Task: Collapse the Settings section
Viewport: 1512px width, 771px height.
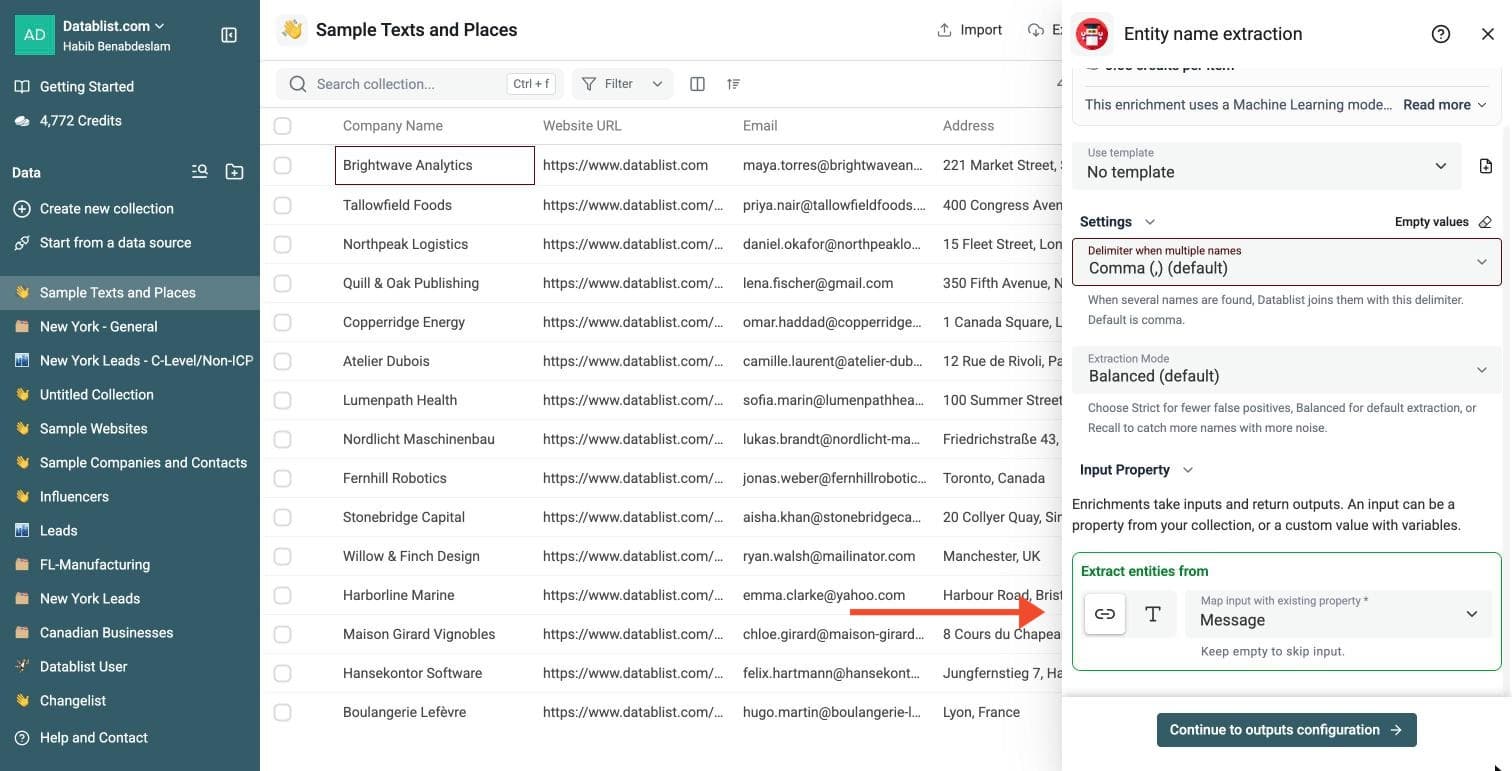Action: [1118, 222]
